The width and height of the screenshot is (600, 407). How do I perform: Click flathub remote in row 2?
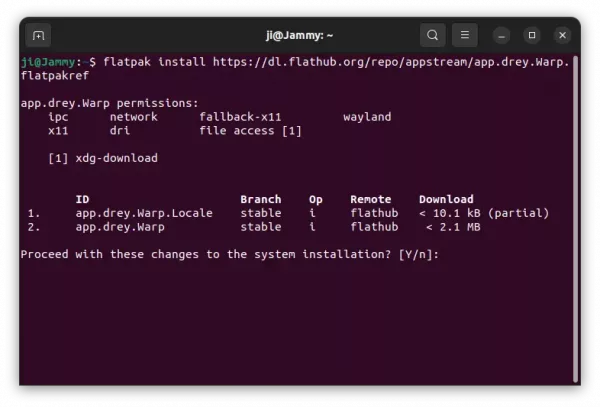[374, 227]
